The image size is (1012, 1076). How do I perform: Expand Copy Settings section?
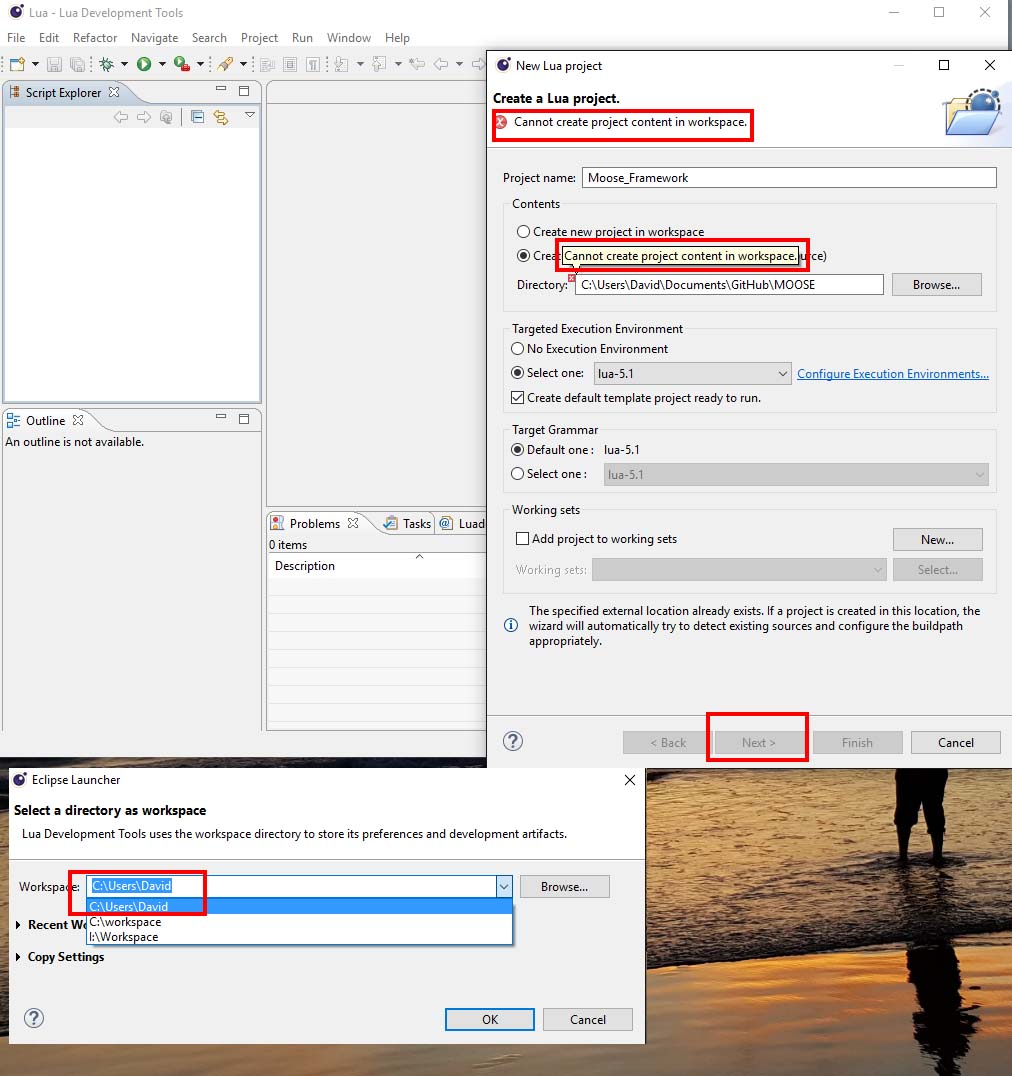tap(18, 957)
